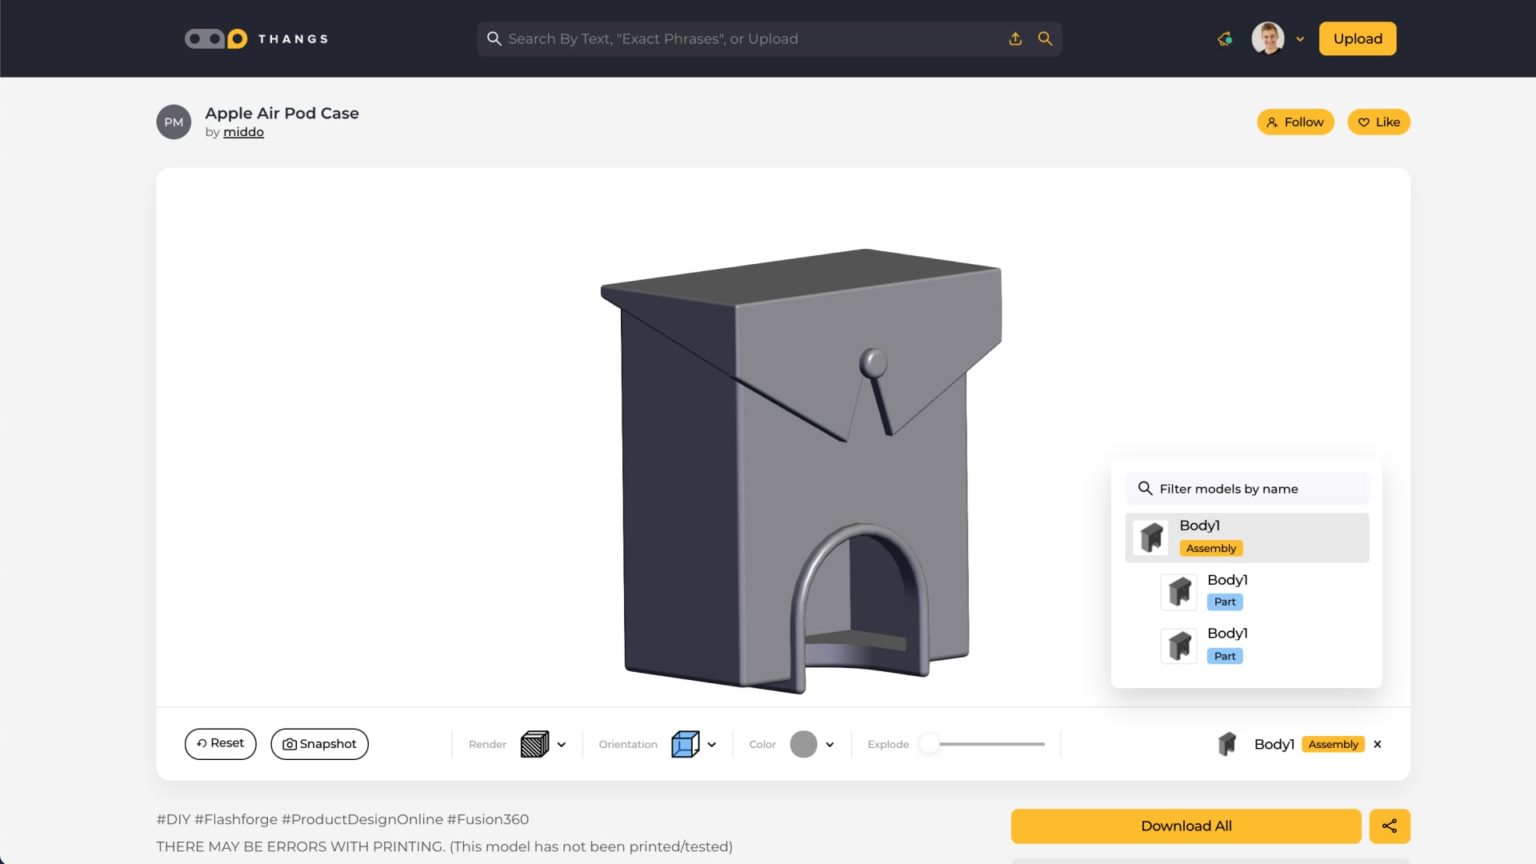Click the Filter models by name field

coord(1246,488)
